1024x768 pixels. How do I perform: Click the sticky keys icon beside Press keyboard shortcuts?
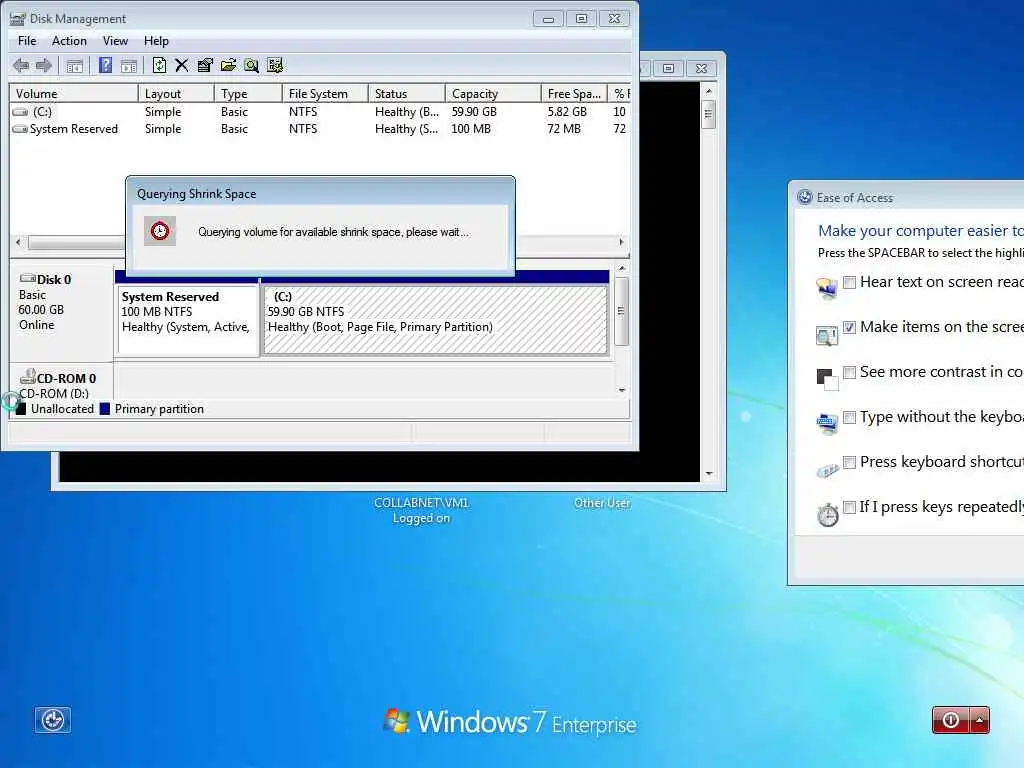point(827,470)
